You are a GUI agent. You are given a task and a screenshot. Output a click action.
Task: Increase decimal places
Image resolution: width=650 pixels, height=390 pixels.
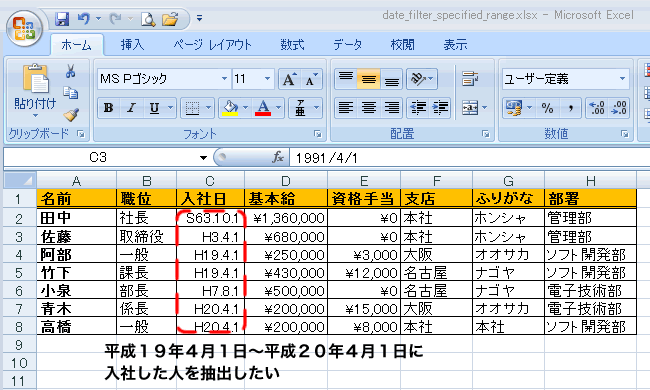click(597, 108)
